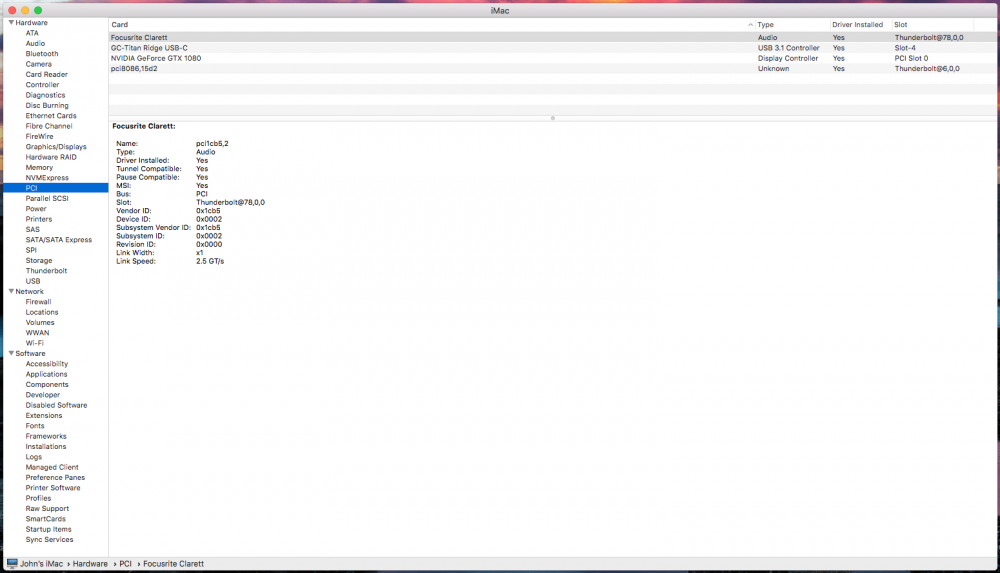1000x573 pixels.
Task: Select Power in the sidebar
Action: click(36, 209)
